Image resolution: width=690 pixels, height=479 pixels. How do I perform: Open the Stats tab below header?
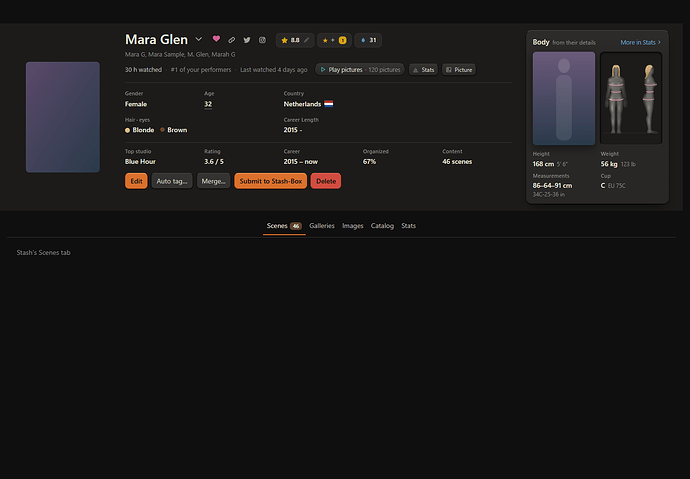(408, 226)
